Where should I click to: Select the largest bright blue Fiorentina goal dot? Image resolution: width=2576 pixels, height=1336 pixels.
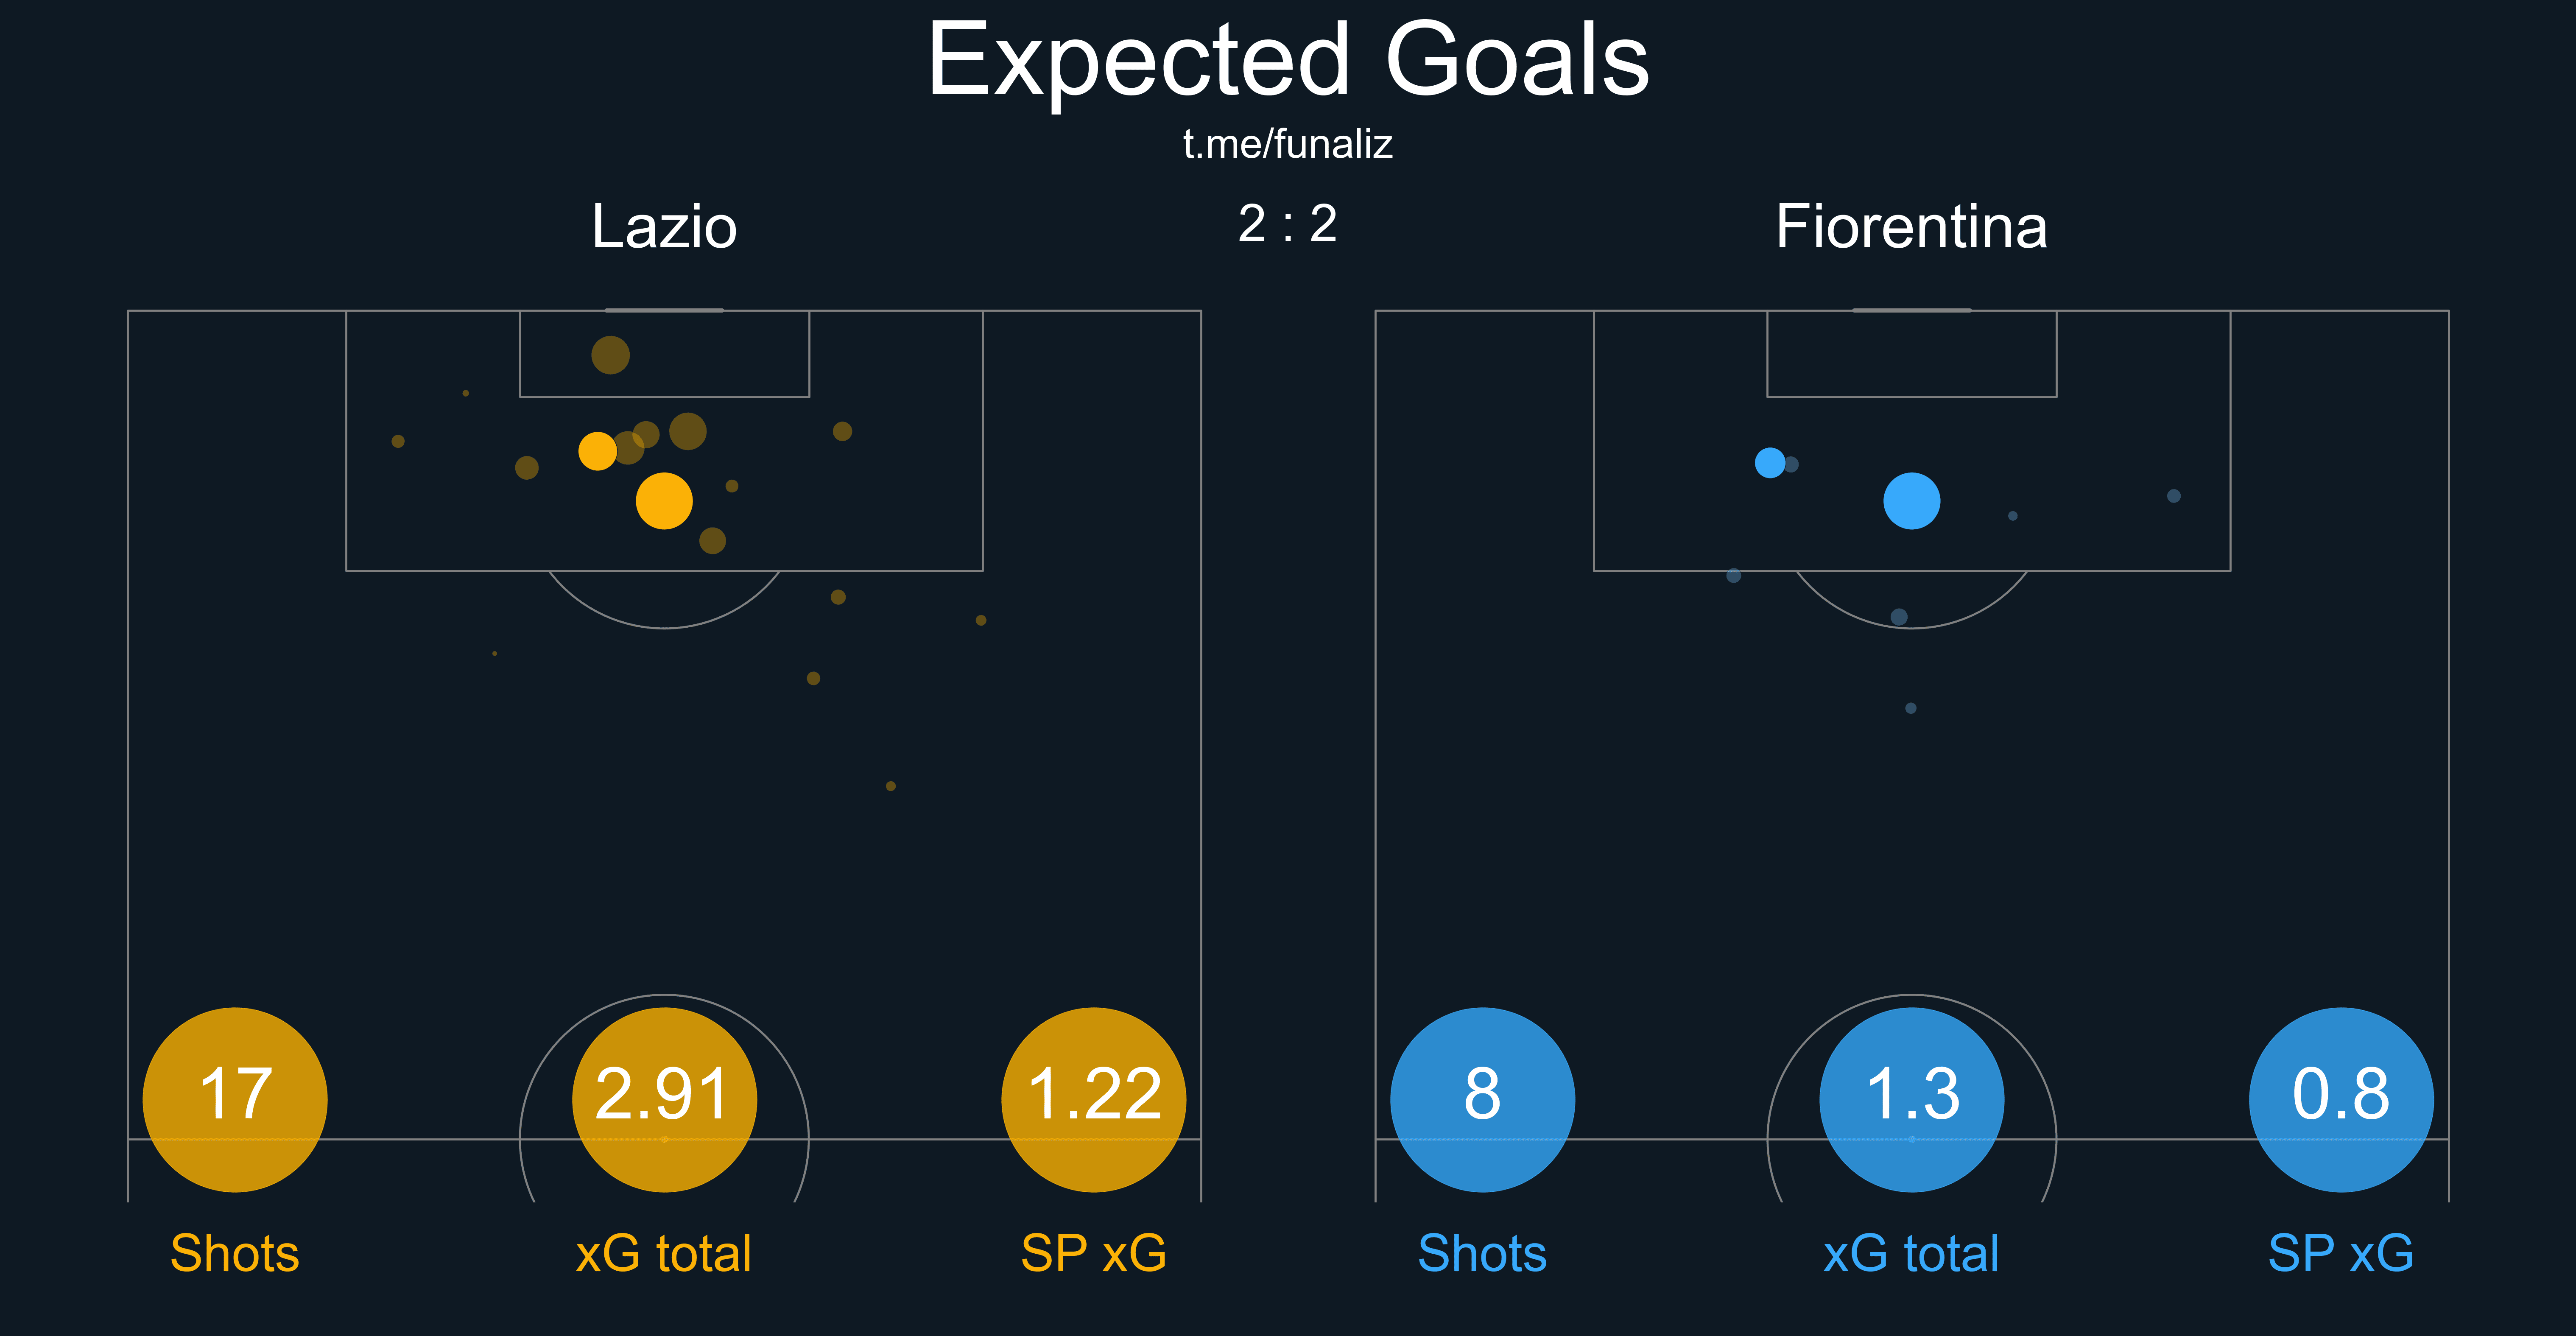(1911, 500)
